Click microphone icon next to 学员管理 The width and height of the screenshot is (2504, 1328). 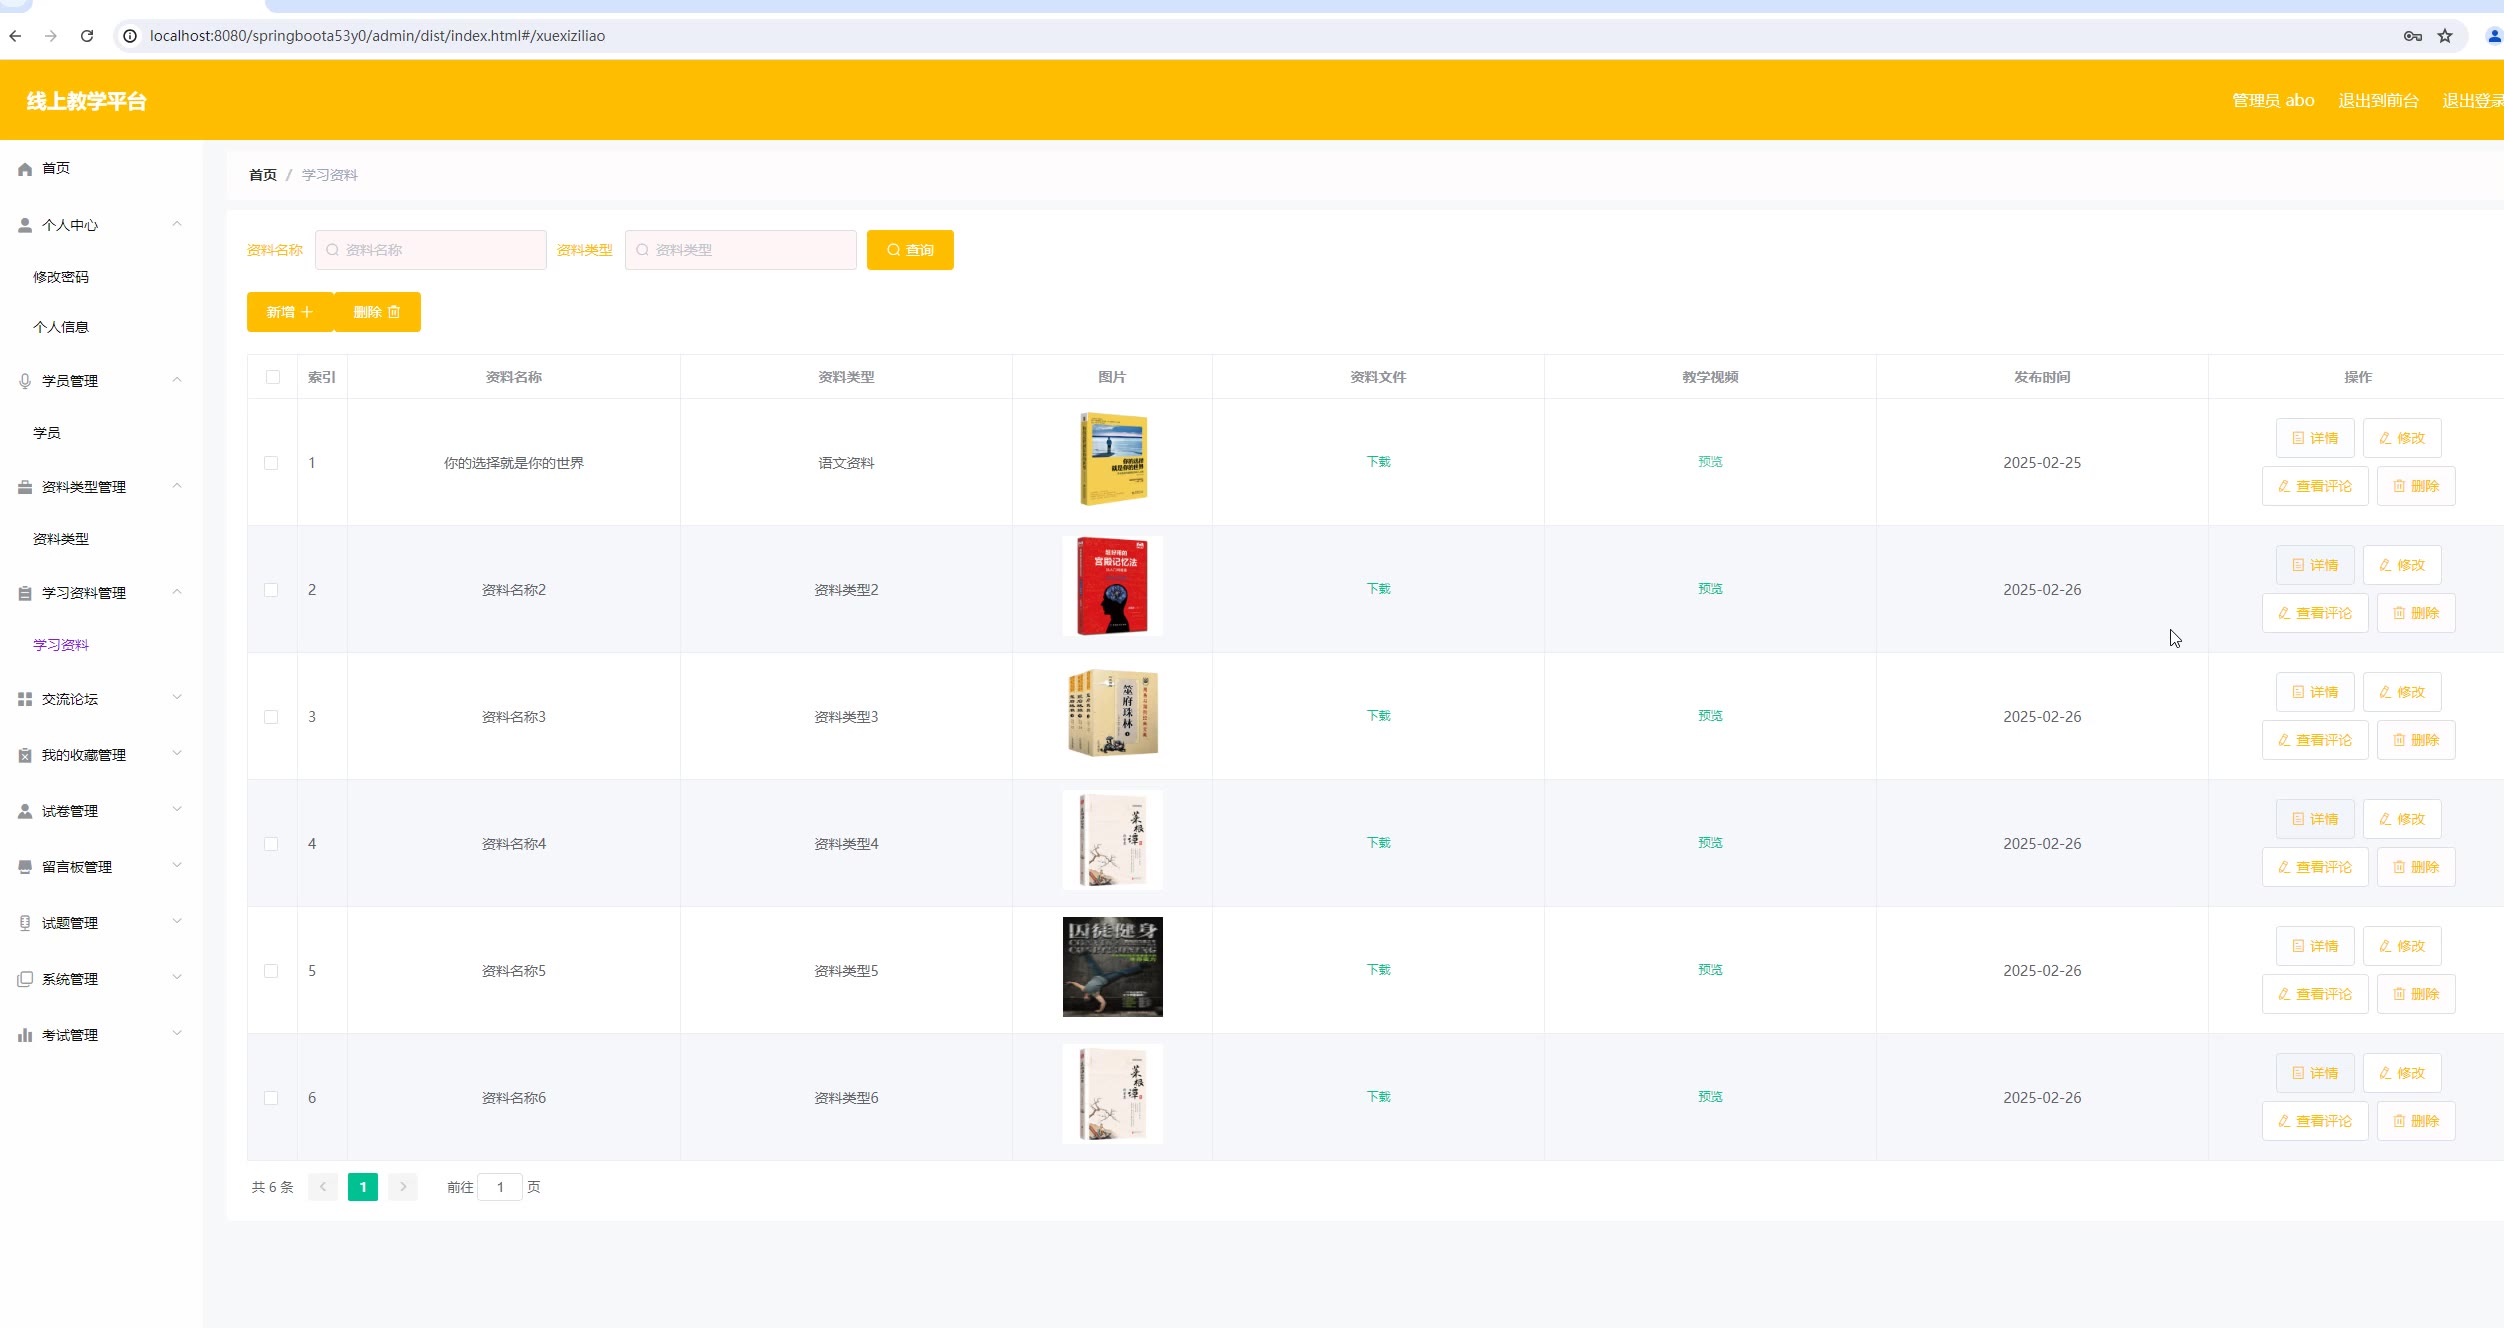pyautogui.click(x=25, y=381)
